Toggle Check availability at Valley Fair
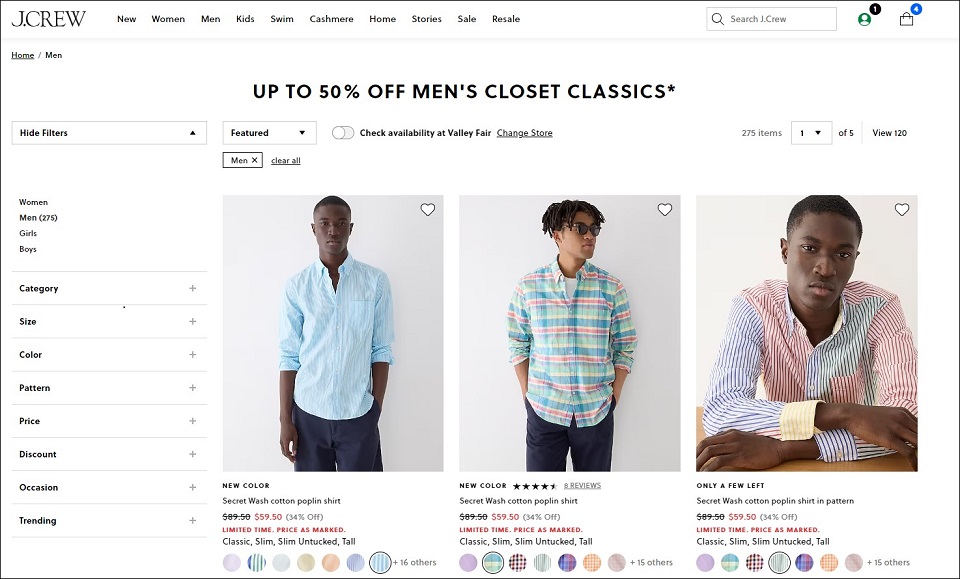 coord(343,133)
